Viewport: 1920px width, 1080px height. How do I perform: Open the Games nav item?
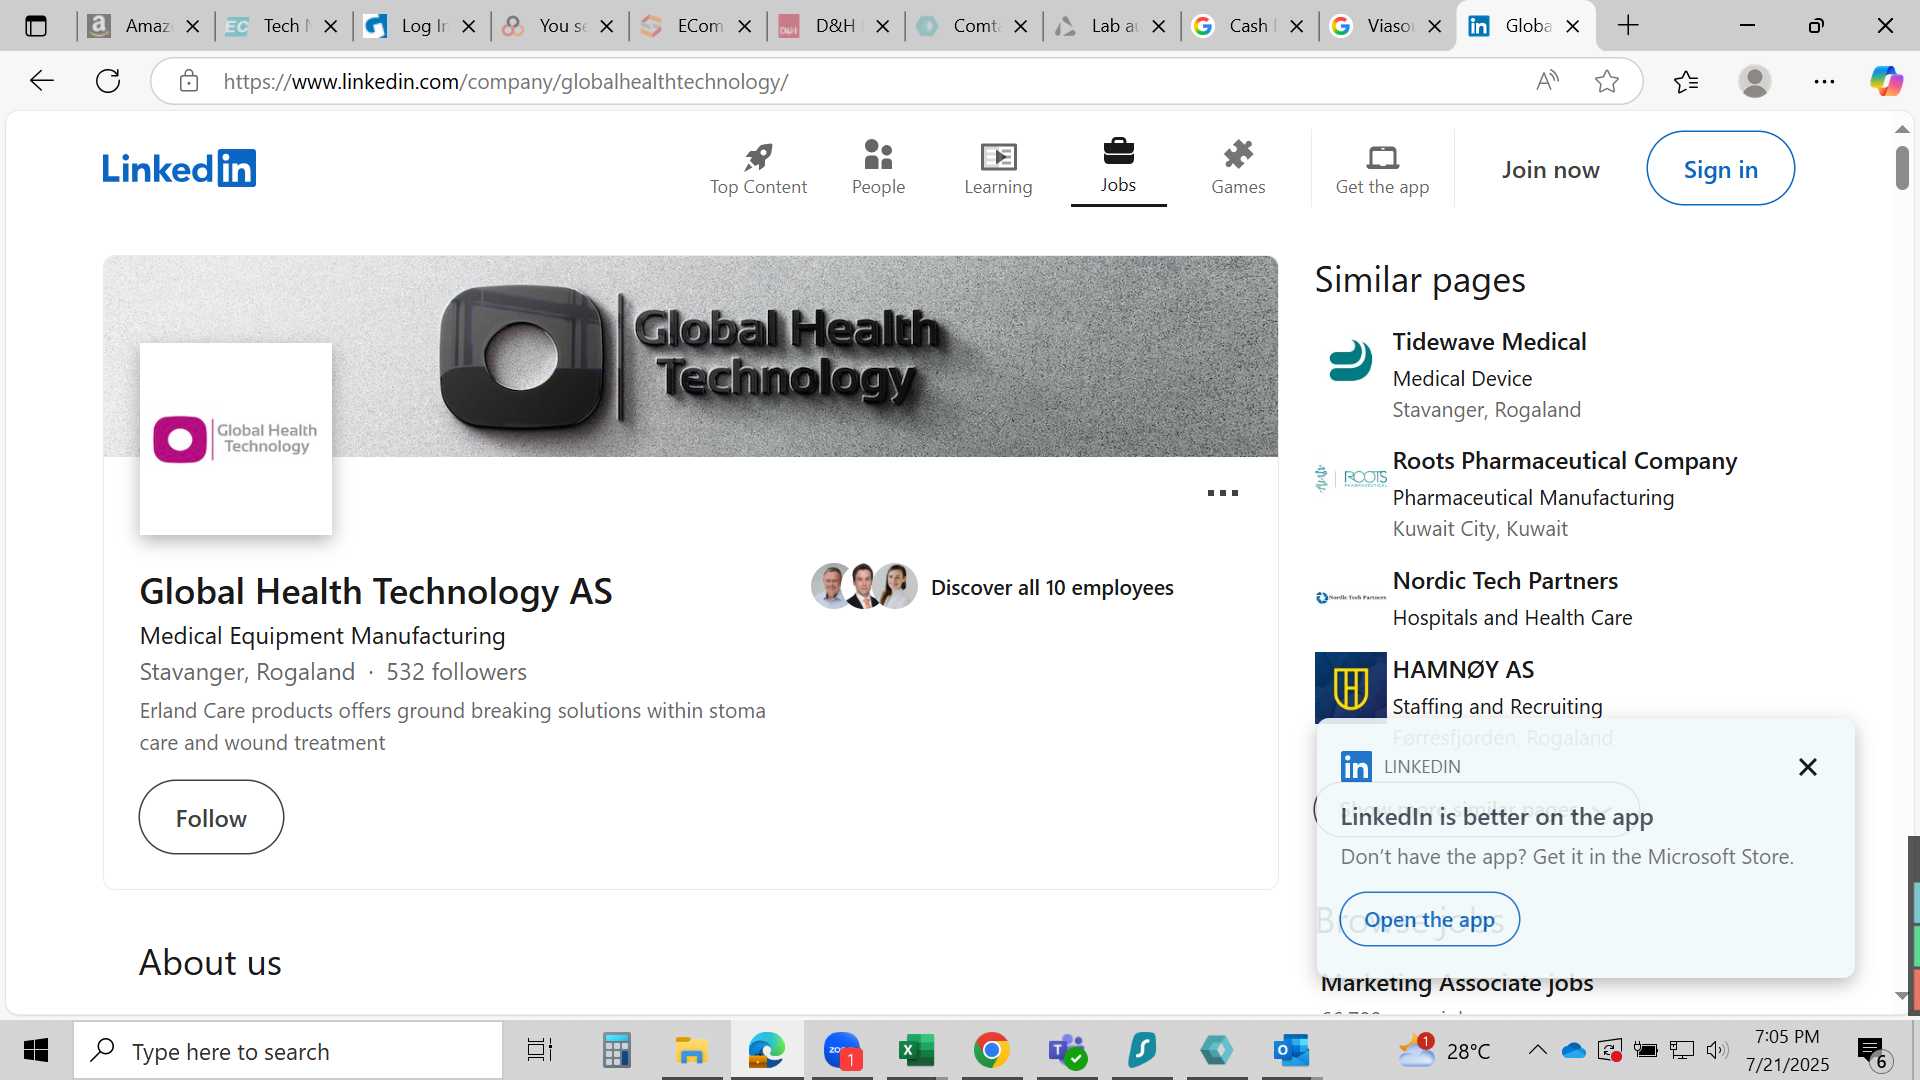1238,168
